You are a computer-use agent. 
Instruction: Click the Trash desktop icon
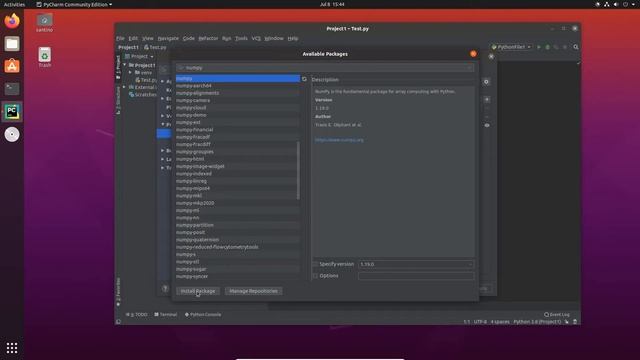coord(44,57)
